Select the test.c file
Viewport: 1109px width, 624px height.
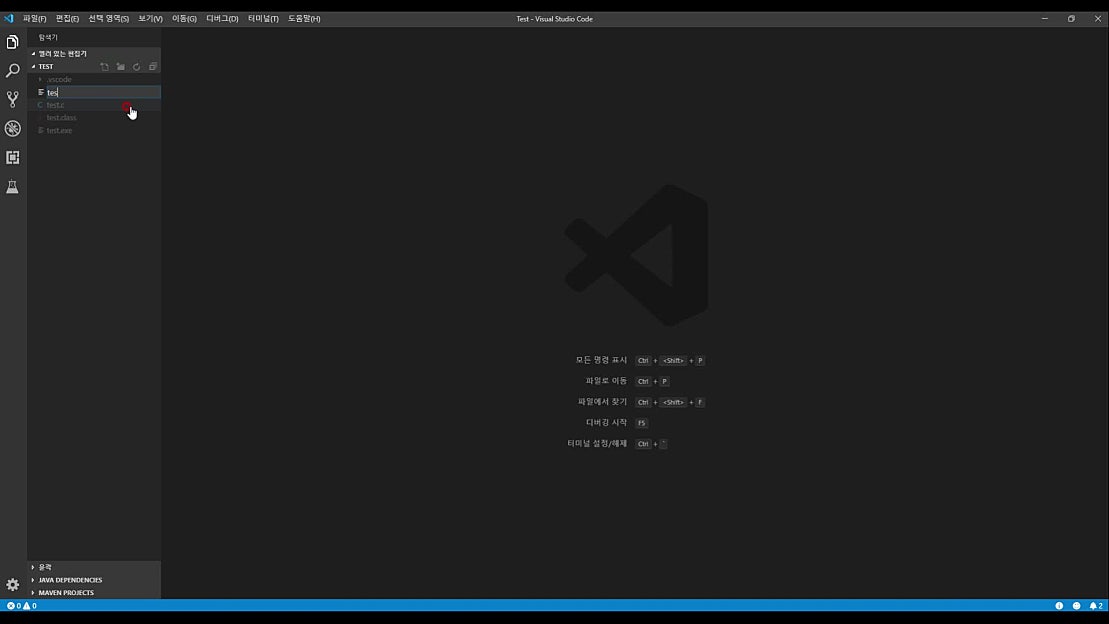[55, 104]
